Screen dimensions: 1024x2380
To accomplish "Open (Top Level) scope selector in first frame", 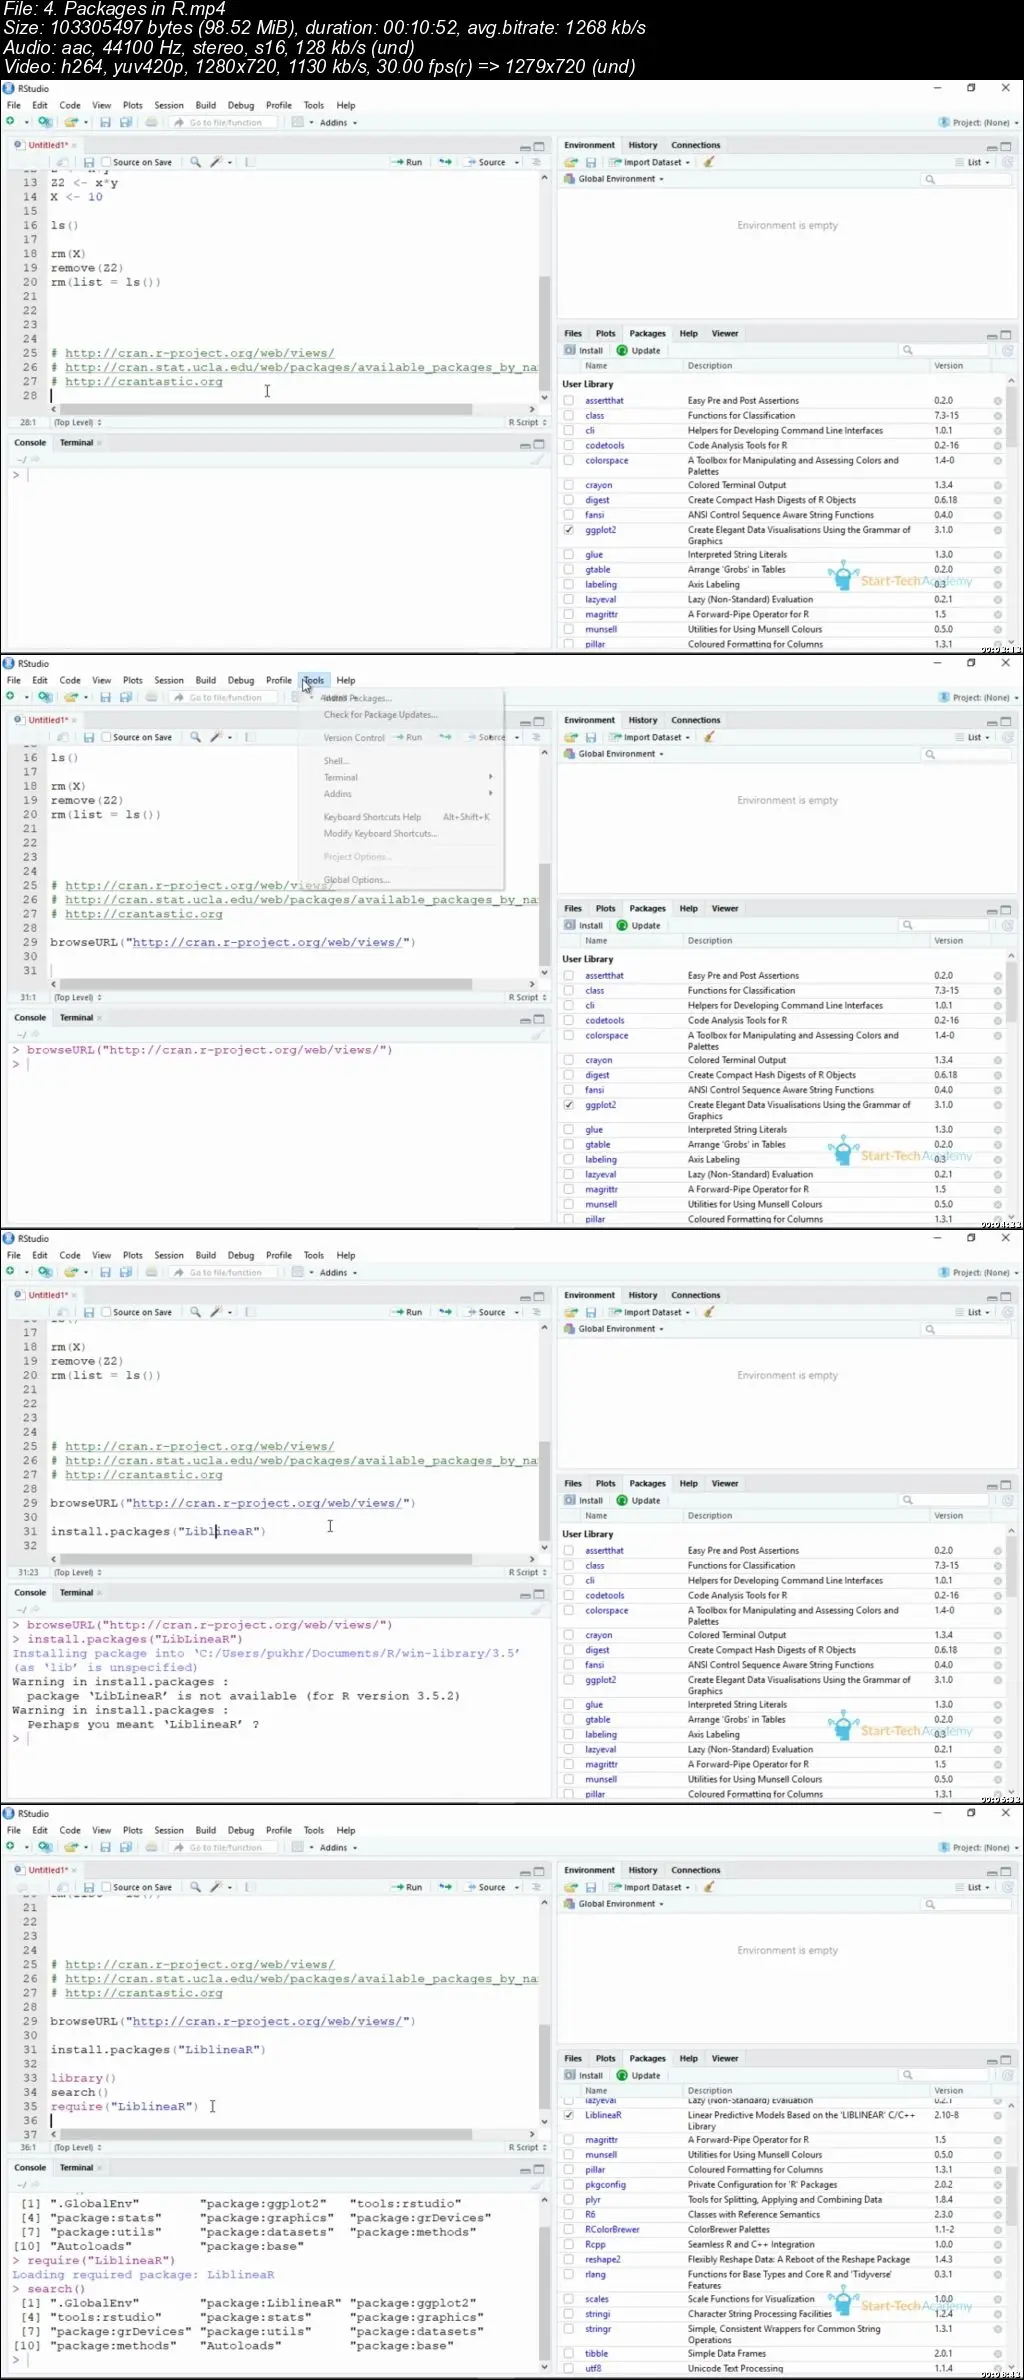I will 78,423.
